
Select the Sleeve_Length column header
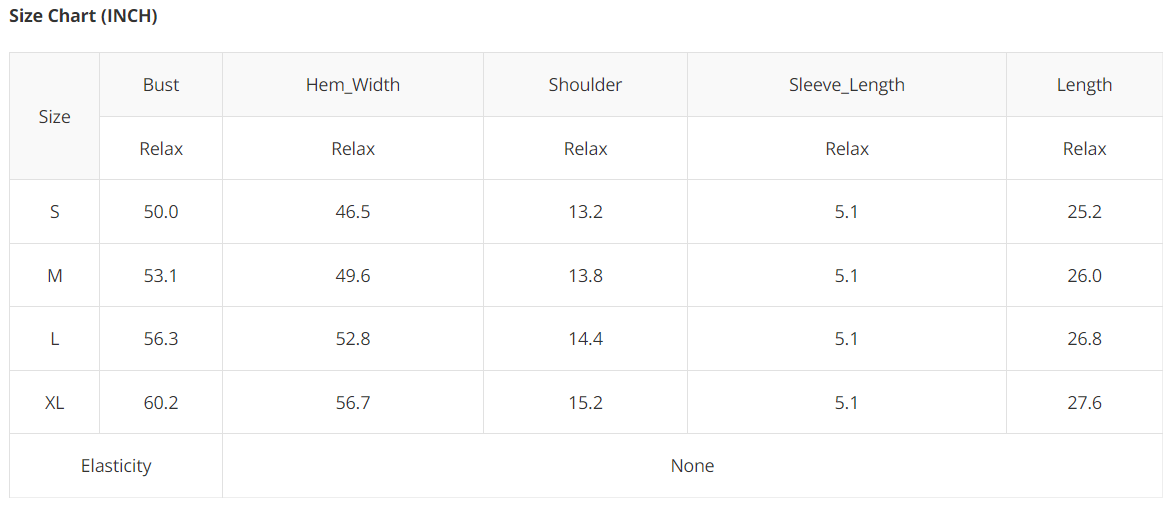point(846,85)
